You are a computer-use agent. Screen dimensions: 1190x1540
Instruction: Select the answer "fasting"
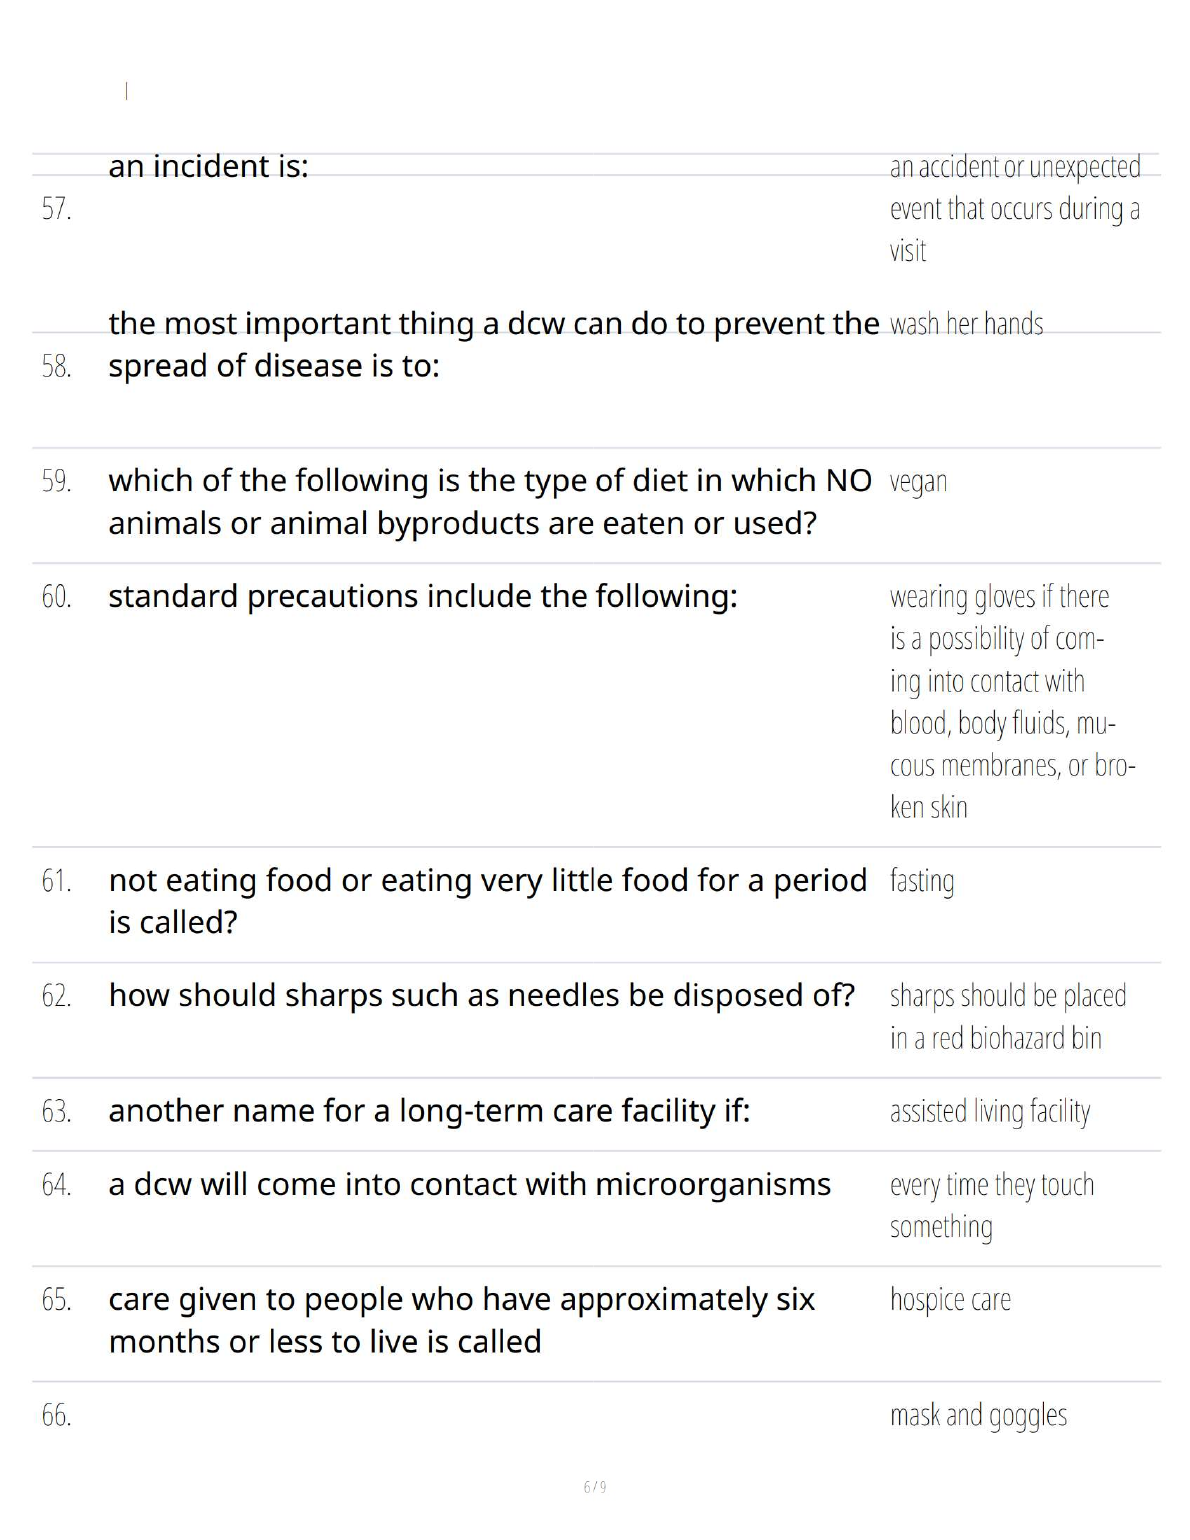tap(922, 881)
